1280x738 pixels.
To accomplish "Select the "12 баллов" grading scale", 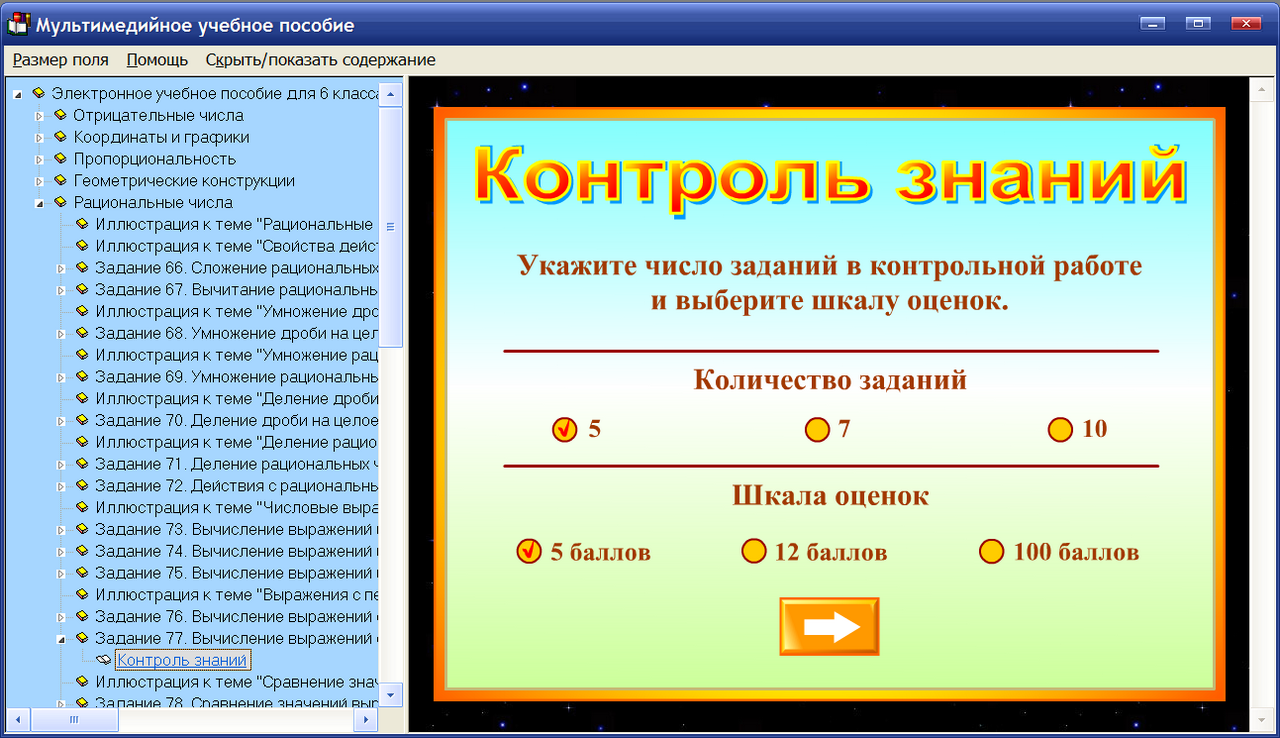I will 754,550.
